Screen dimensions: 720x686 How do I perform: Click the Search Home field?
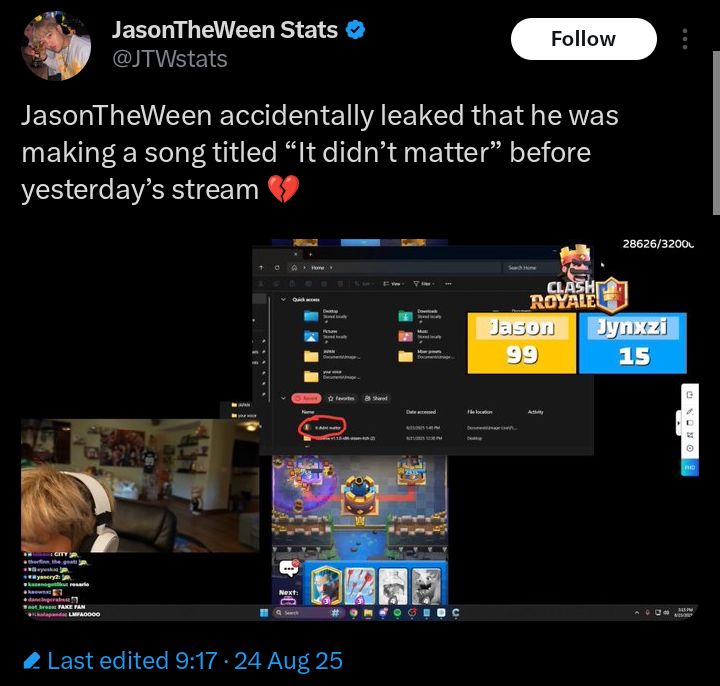(x=523, y=268)
